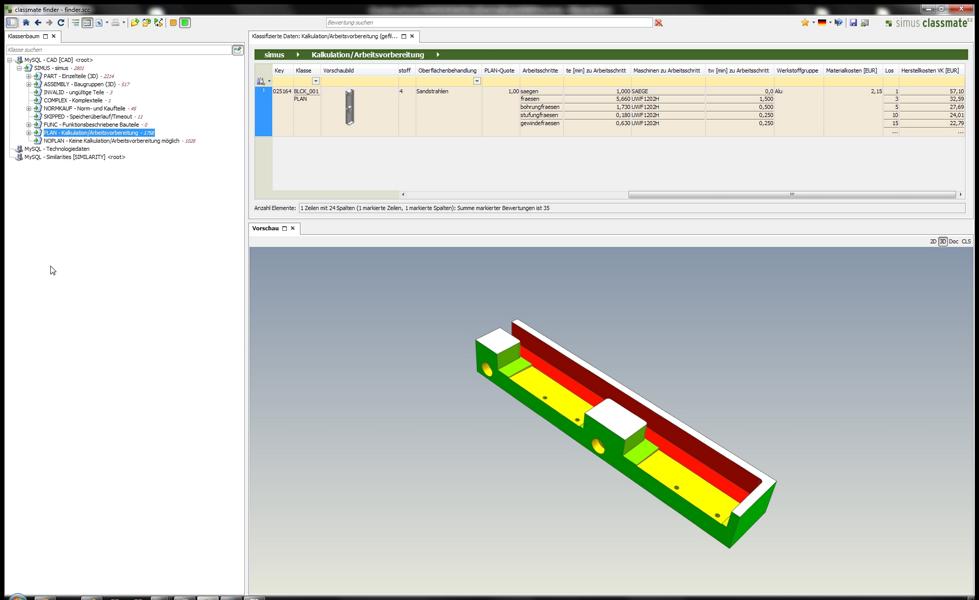Image resolution: width=979 pixels, height=600 pixels.
Task: Click the blue save disk icon
Action: tap(853, 22)
